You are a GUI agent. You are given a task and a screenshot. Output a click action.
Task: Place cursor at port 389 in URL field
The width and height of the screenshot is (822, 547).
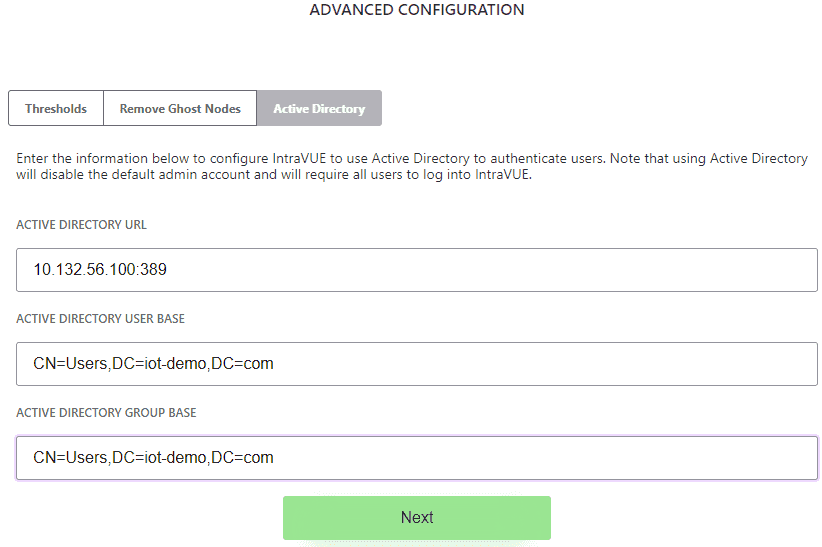pyautogui.click(x=154, y=270)
